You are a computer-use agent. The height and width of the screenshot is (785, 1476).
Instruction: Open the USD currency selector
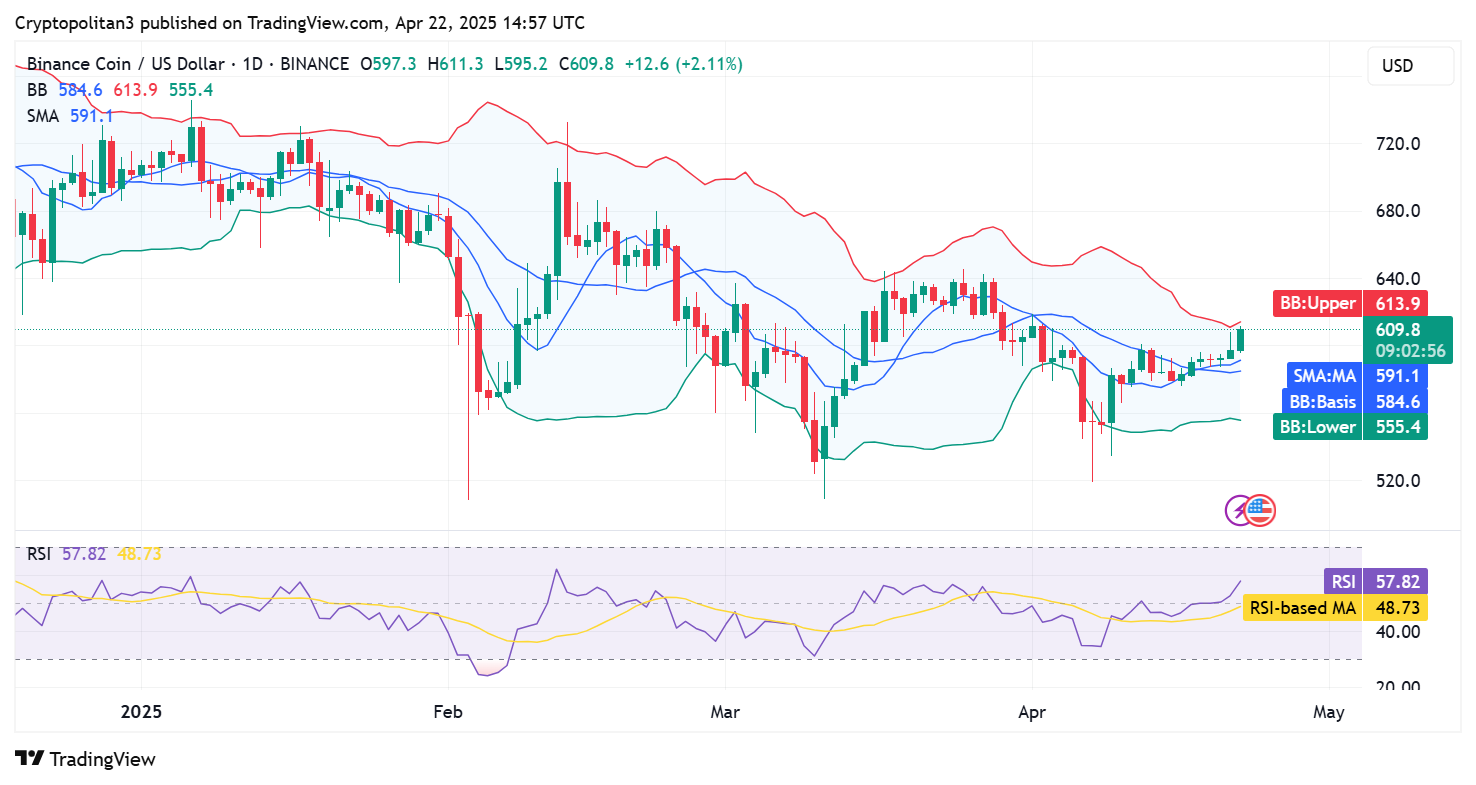(1411, 66)
